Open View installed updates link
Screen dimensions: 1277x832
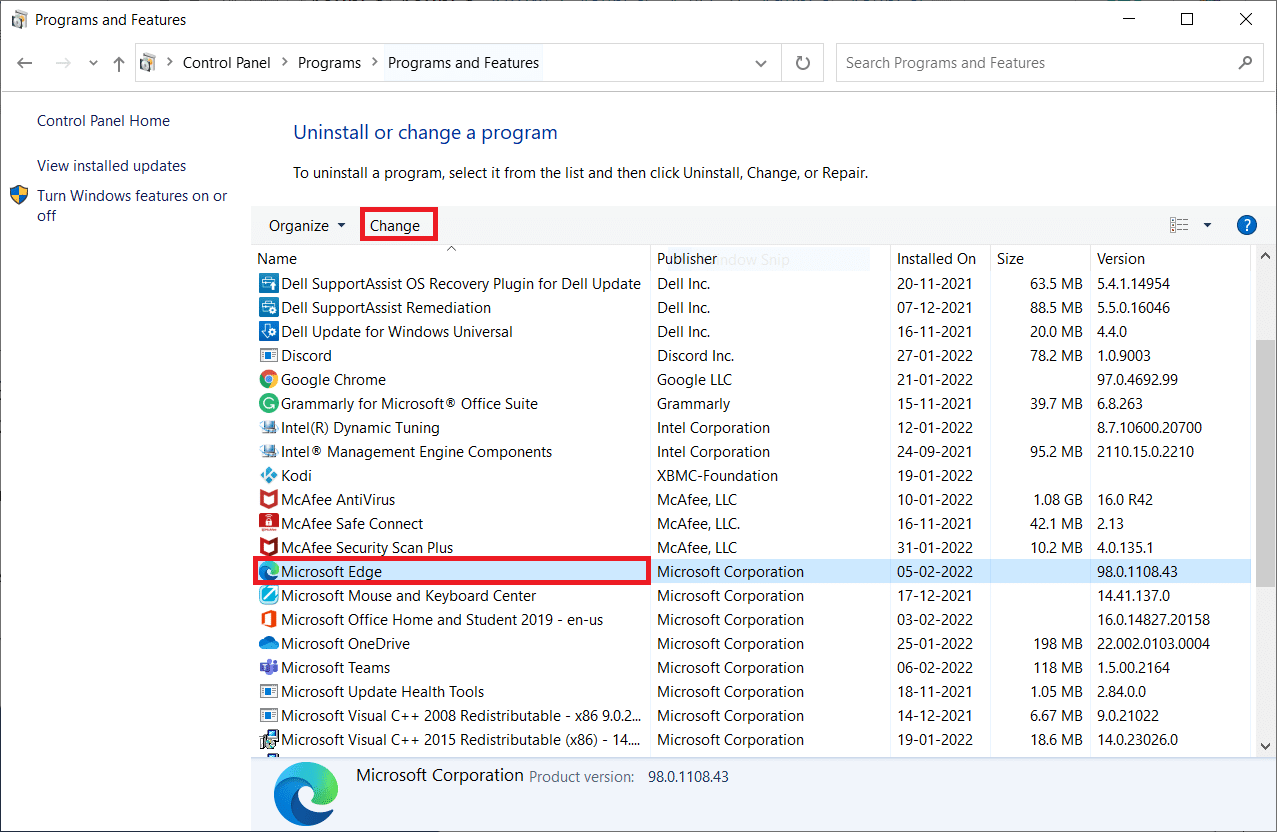[111, 166]
